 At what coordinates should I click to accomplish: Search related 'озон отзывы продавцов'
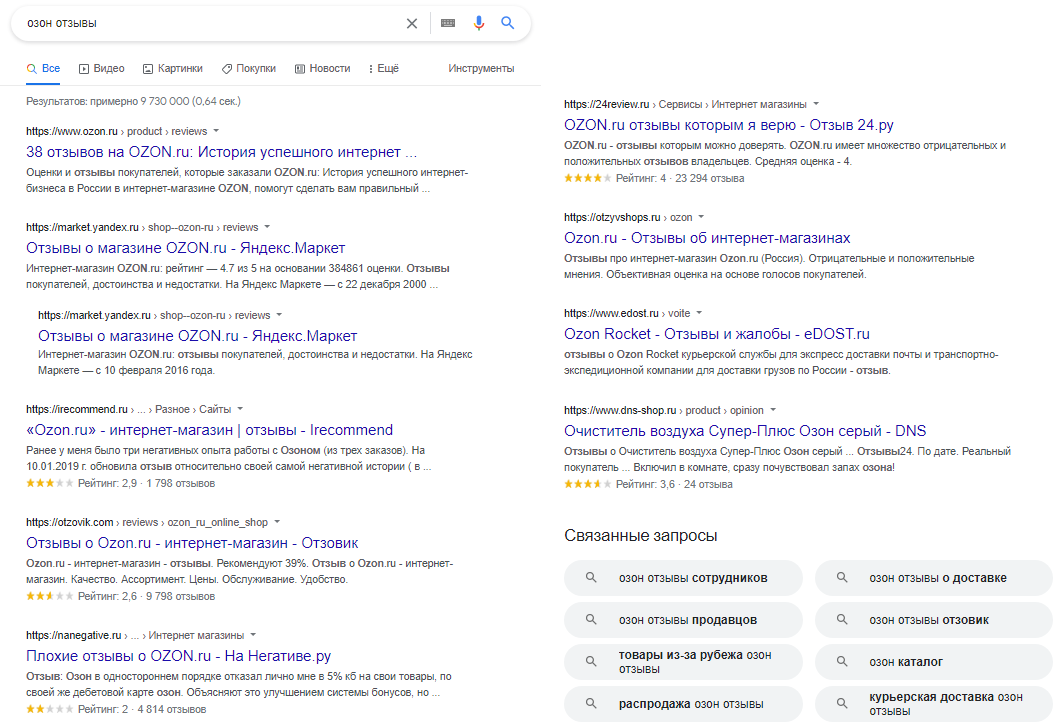(x=683, y=620)
